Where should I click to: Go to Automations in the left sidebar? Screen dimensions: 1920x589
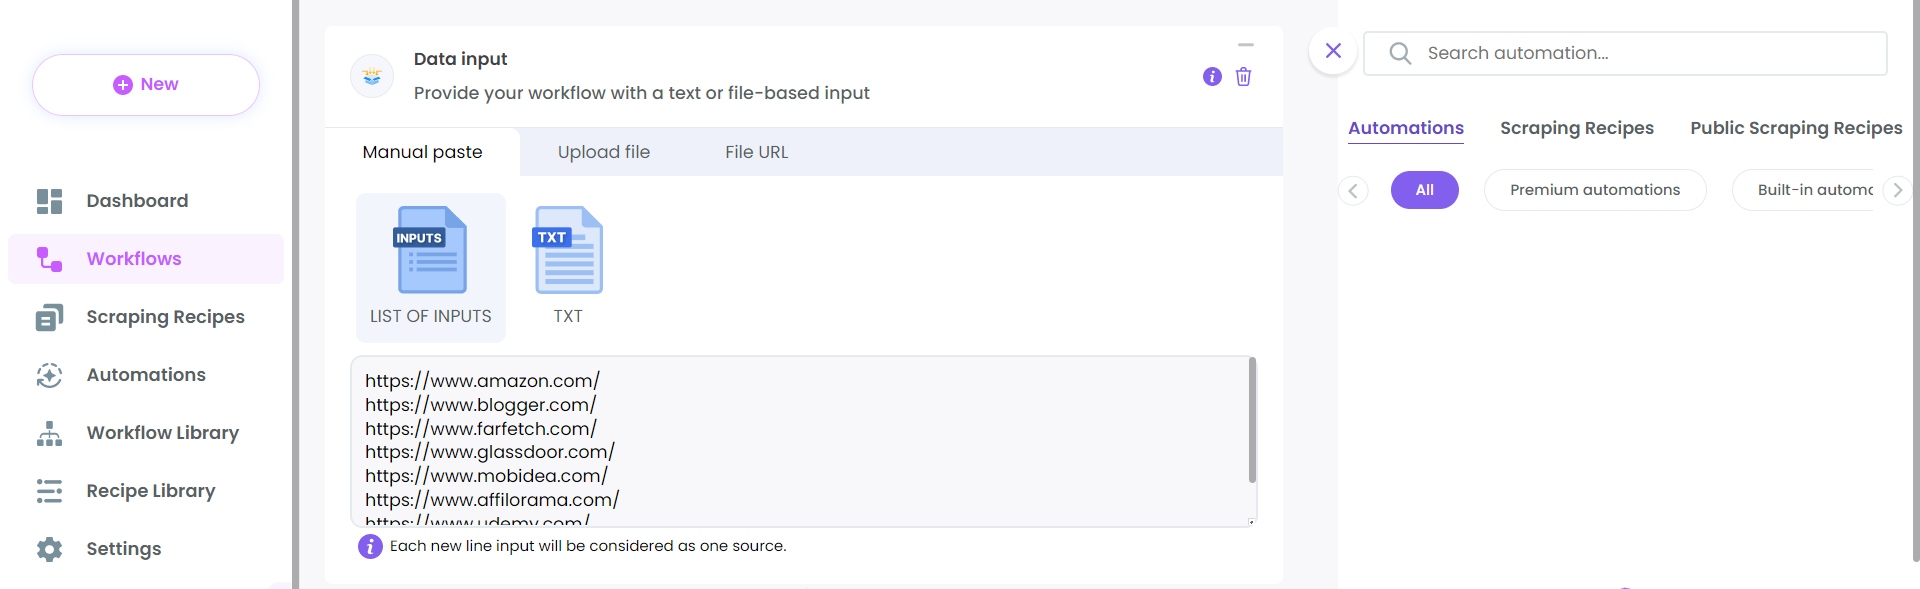click(x=146, y=375)
